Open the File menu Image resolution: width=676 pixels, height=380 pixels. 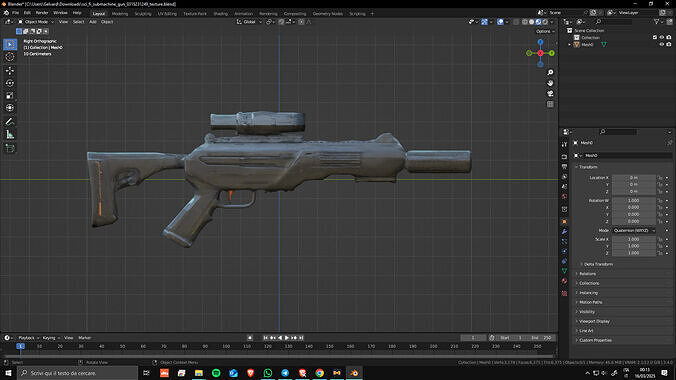pos(16,13)
